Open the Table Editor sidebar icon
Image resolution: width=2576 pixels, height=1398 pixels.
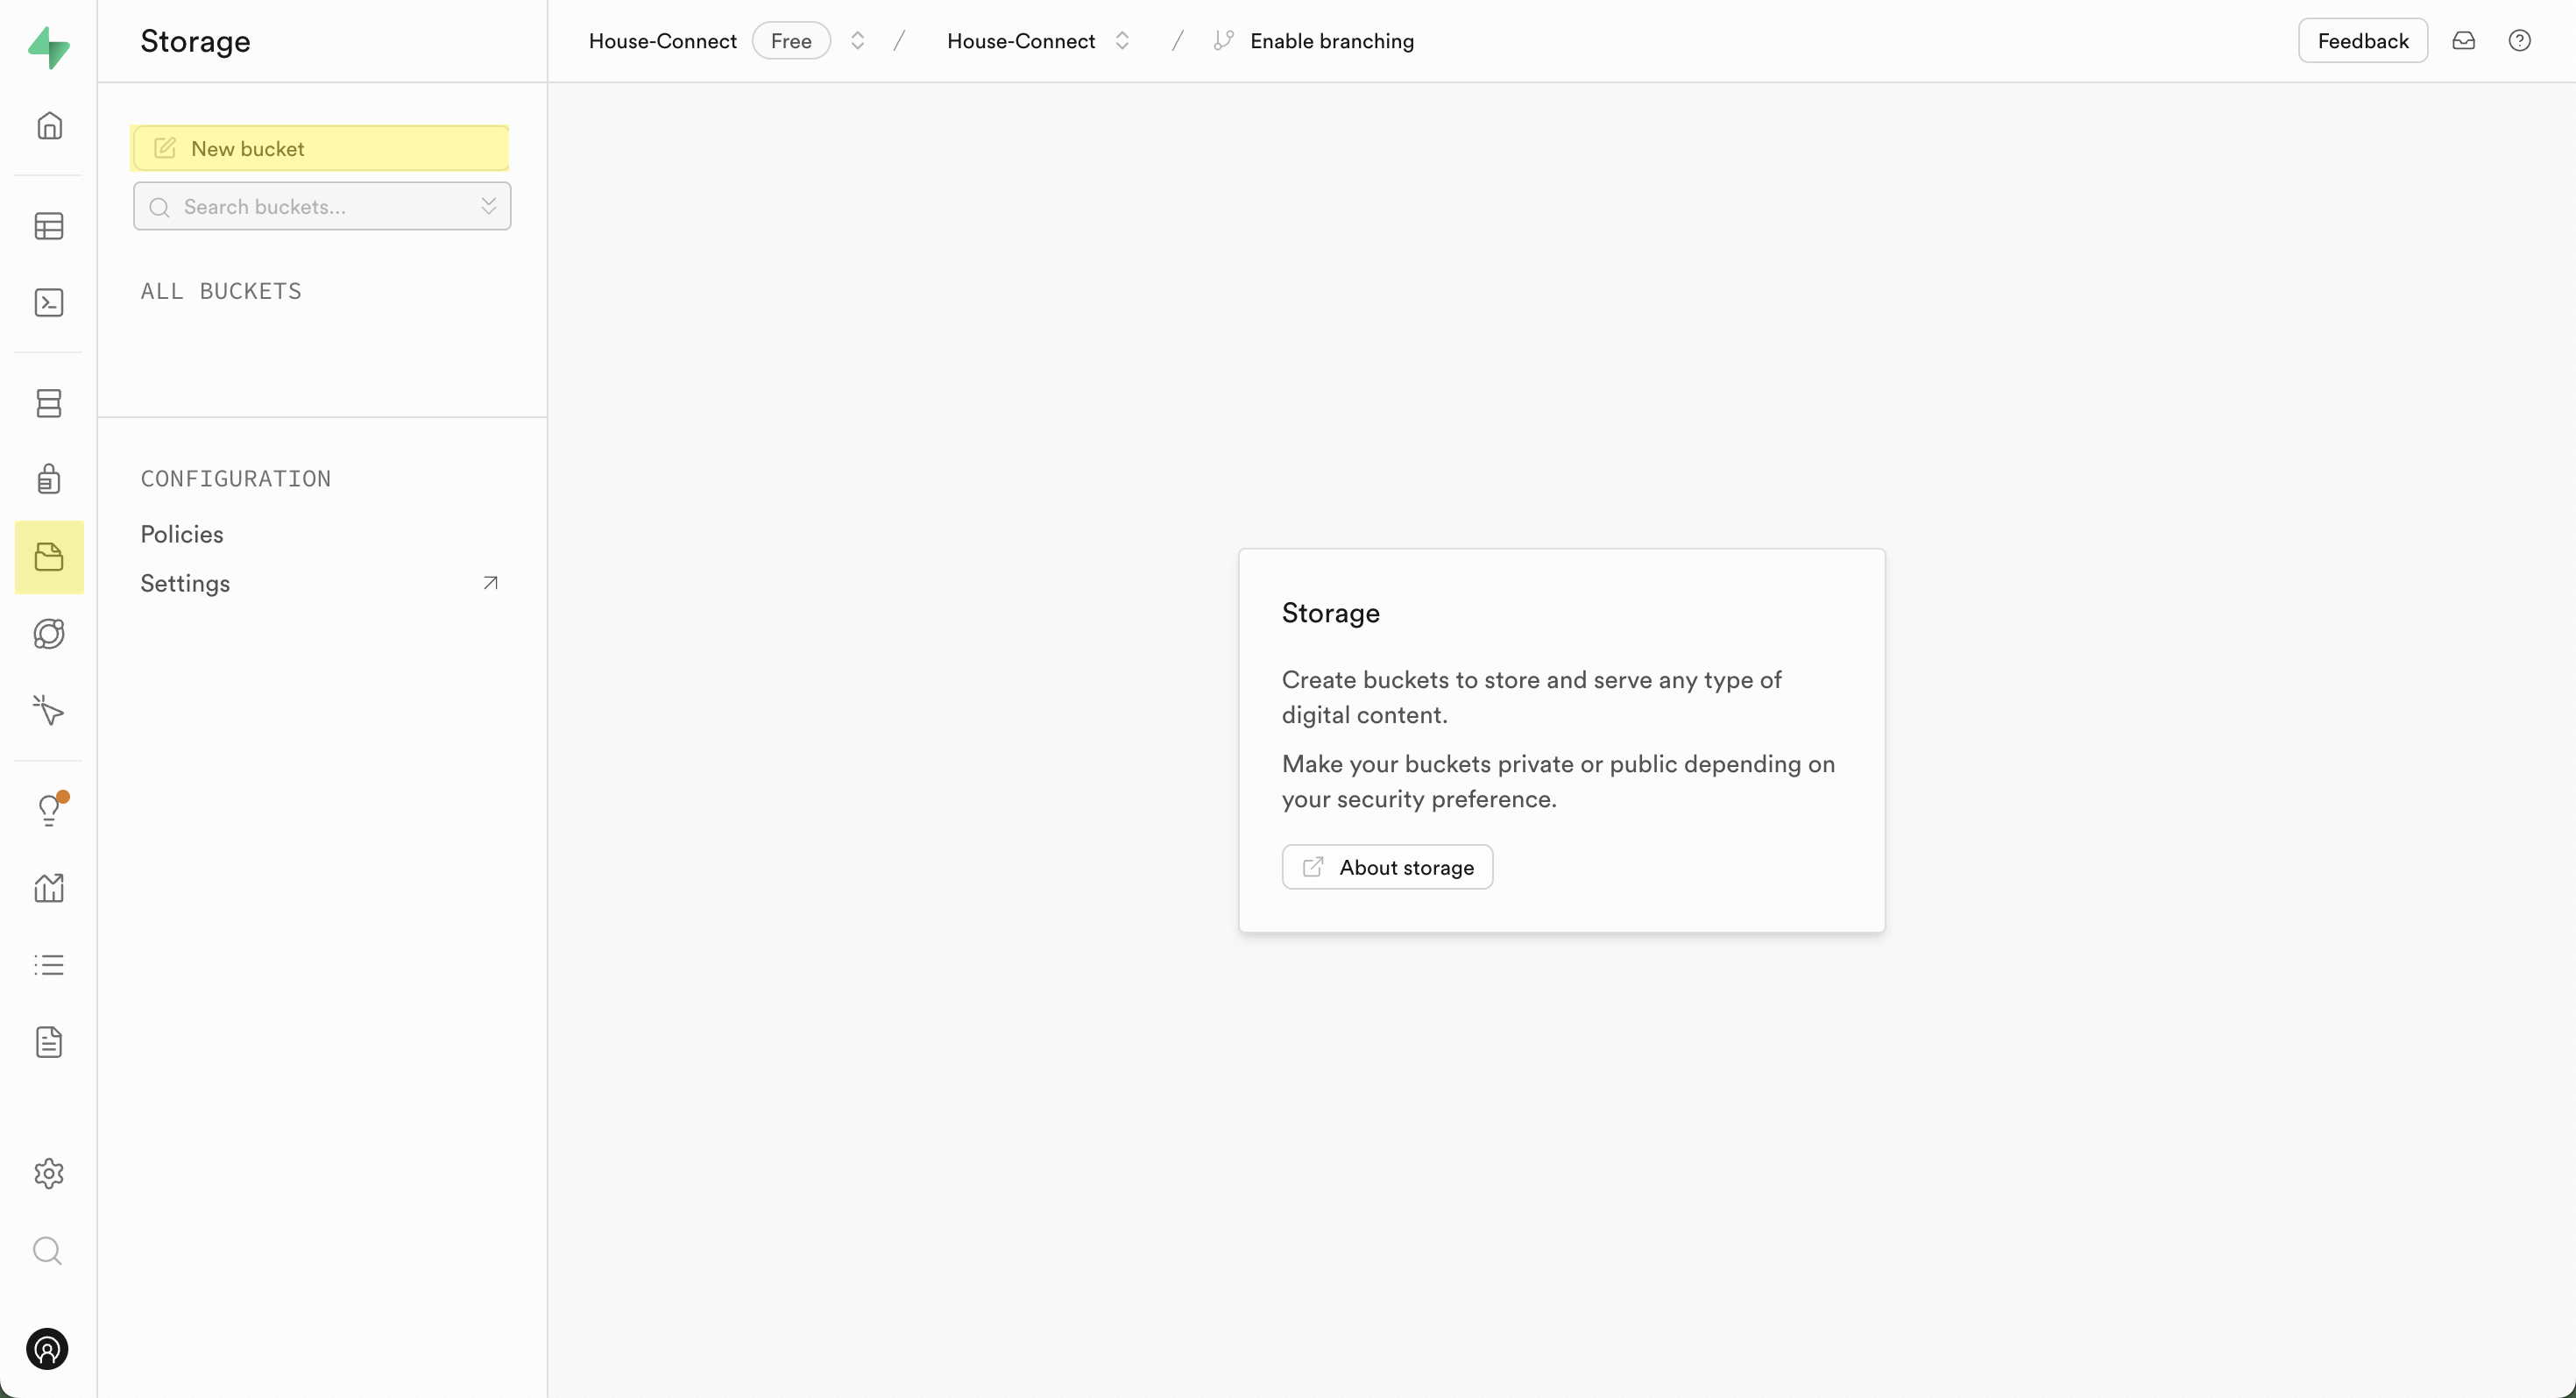[x=49, y=226]
